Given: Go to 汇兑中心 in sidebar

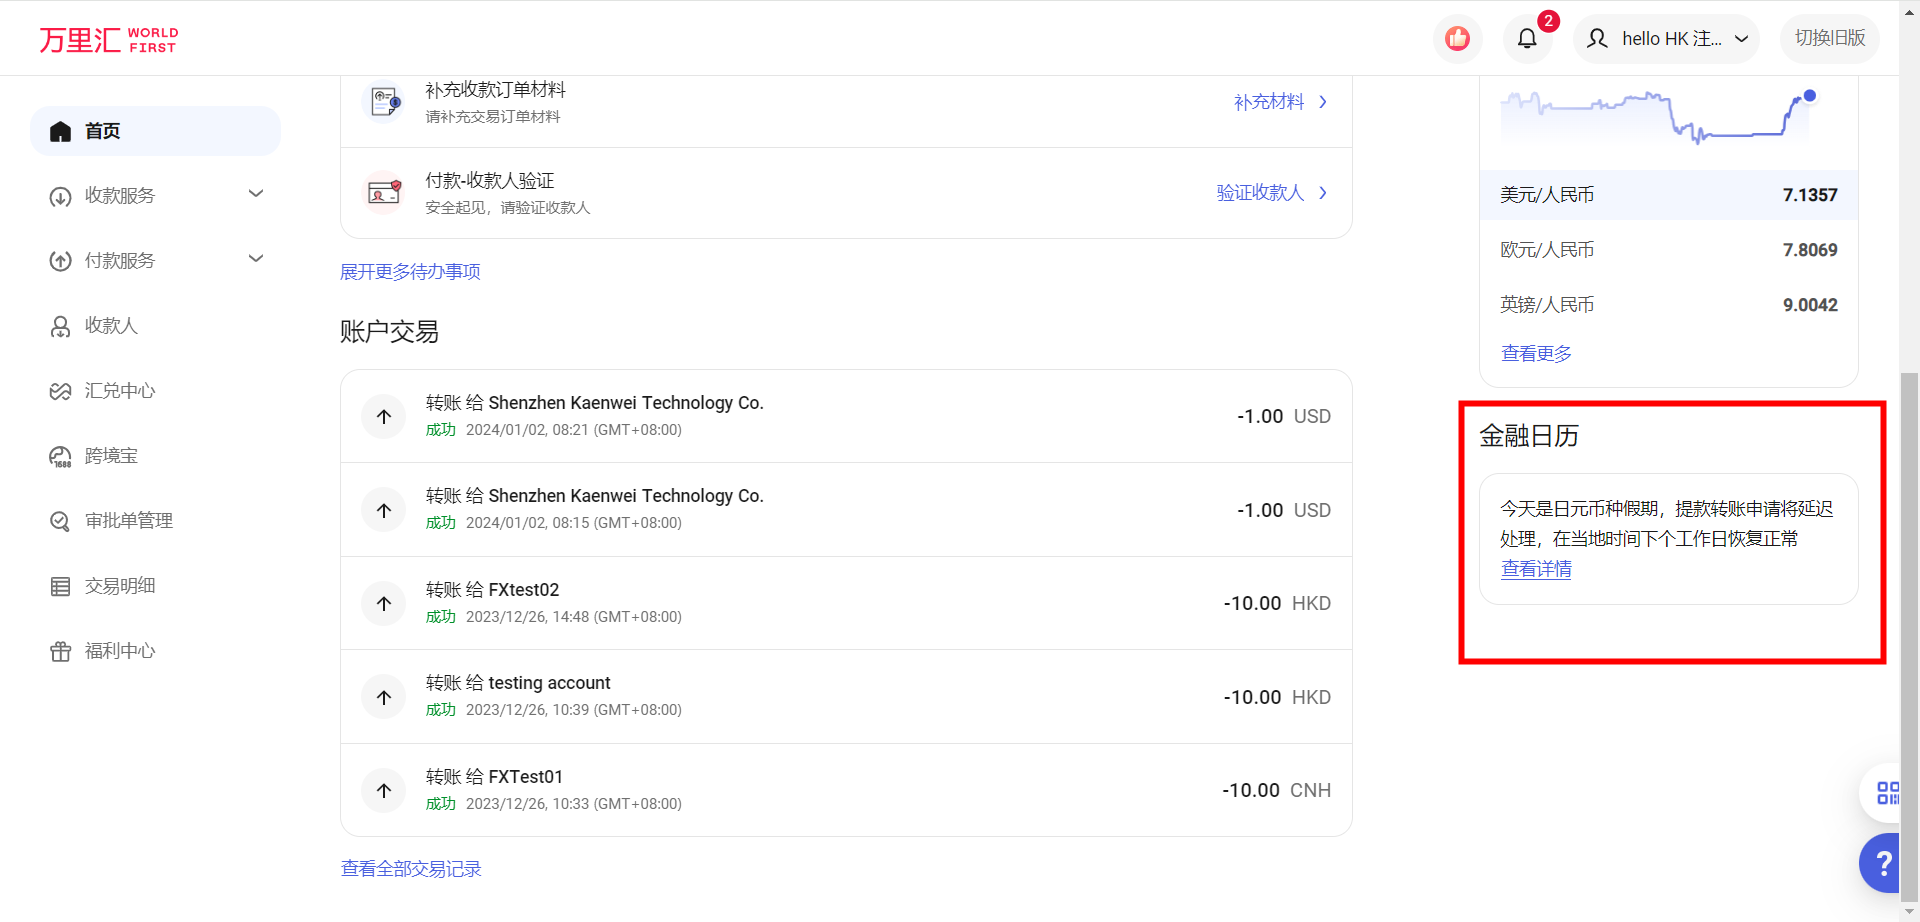Looking at the screenshot, I should click(x=119, y=391).
